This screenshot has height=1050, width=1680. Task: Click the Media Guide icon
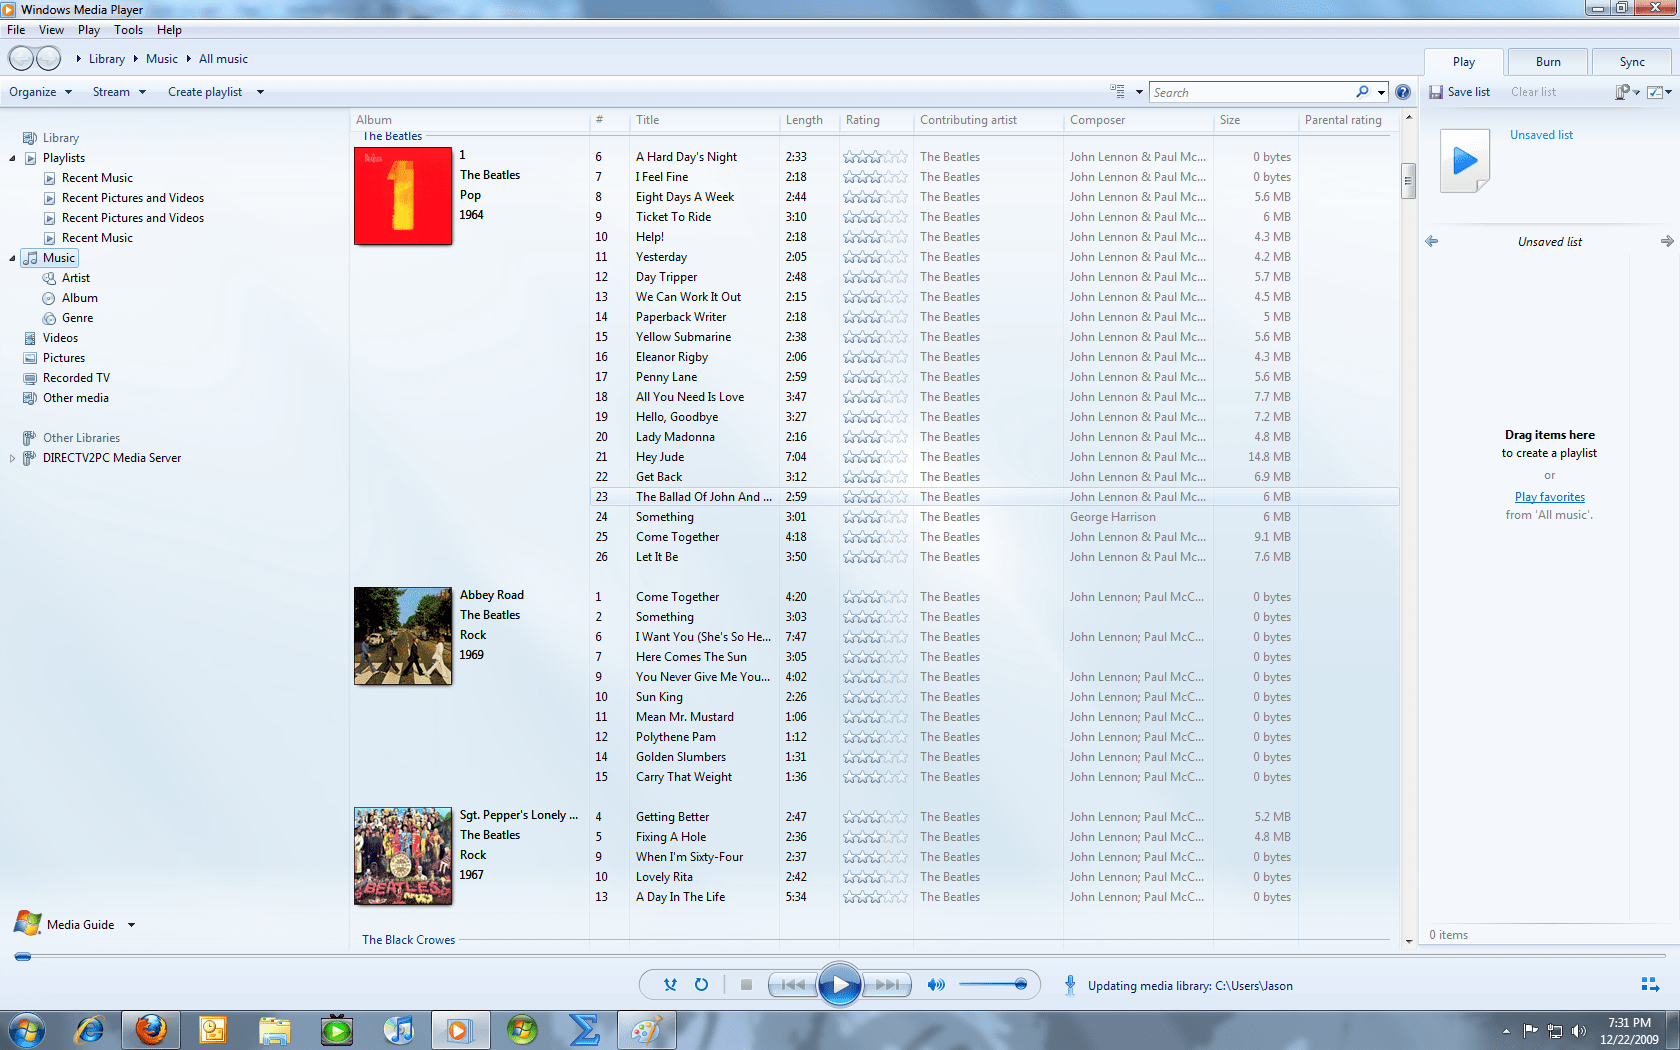click(x=28, y=923)
